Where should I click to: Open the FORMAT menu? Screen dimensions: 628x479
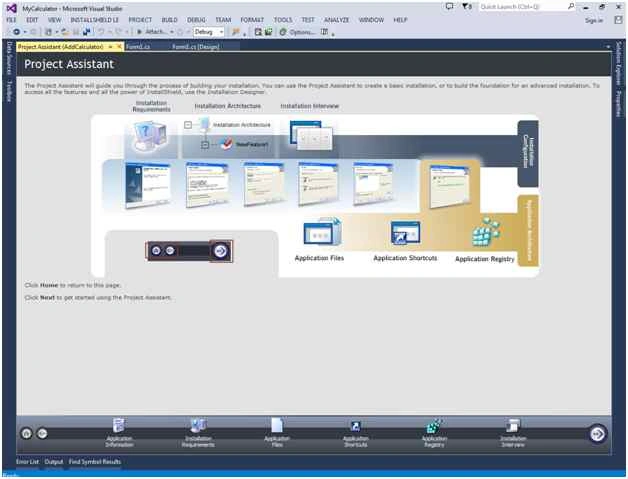coord(252,20)
